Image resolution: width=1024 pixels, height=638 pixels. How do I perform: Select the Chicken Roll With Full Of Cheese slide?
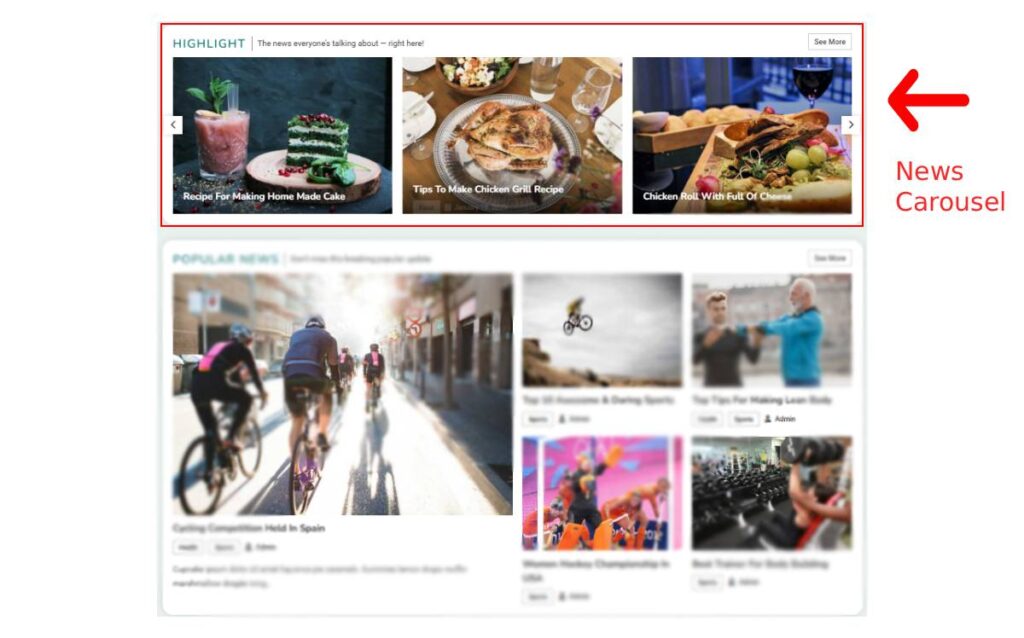[x=742, y=135]
